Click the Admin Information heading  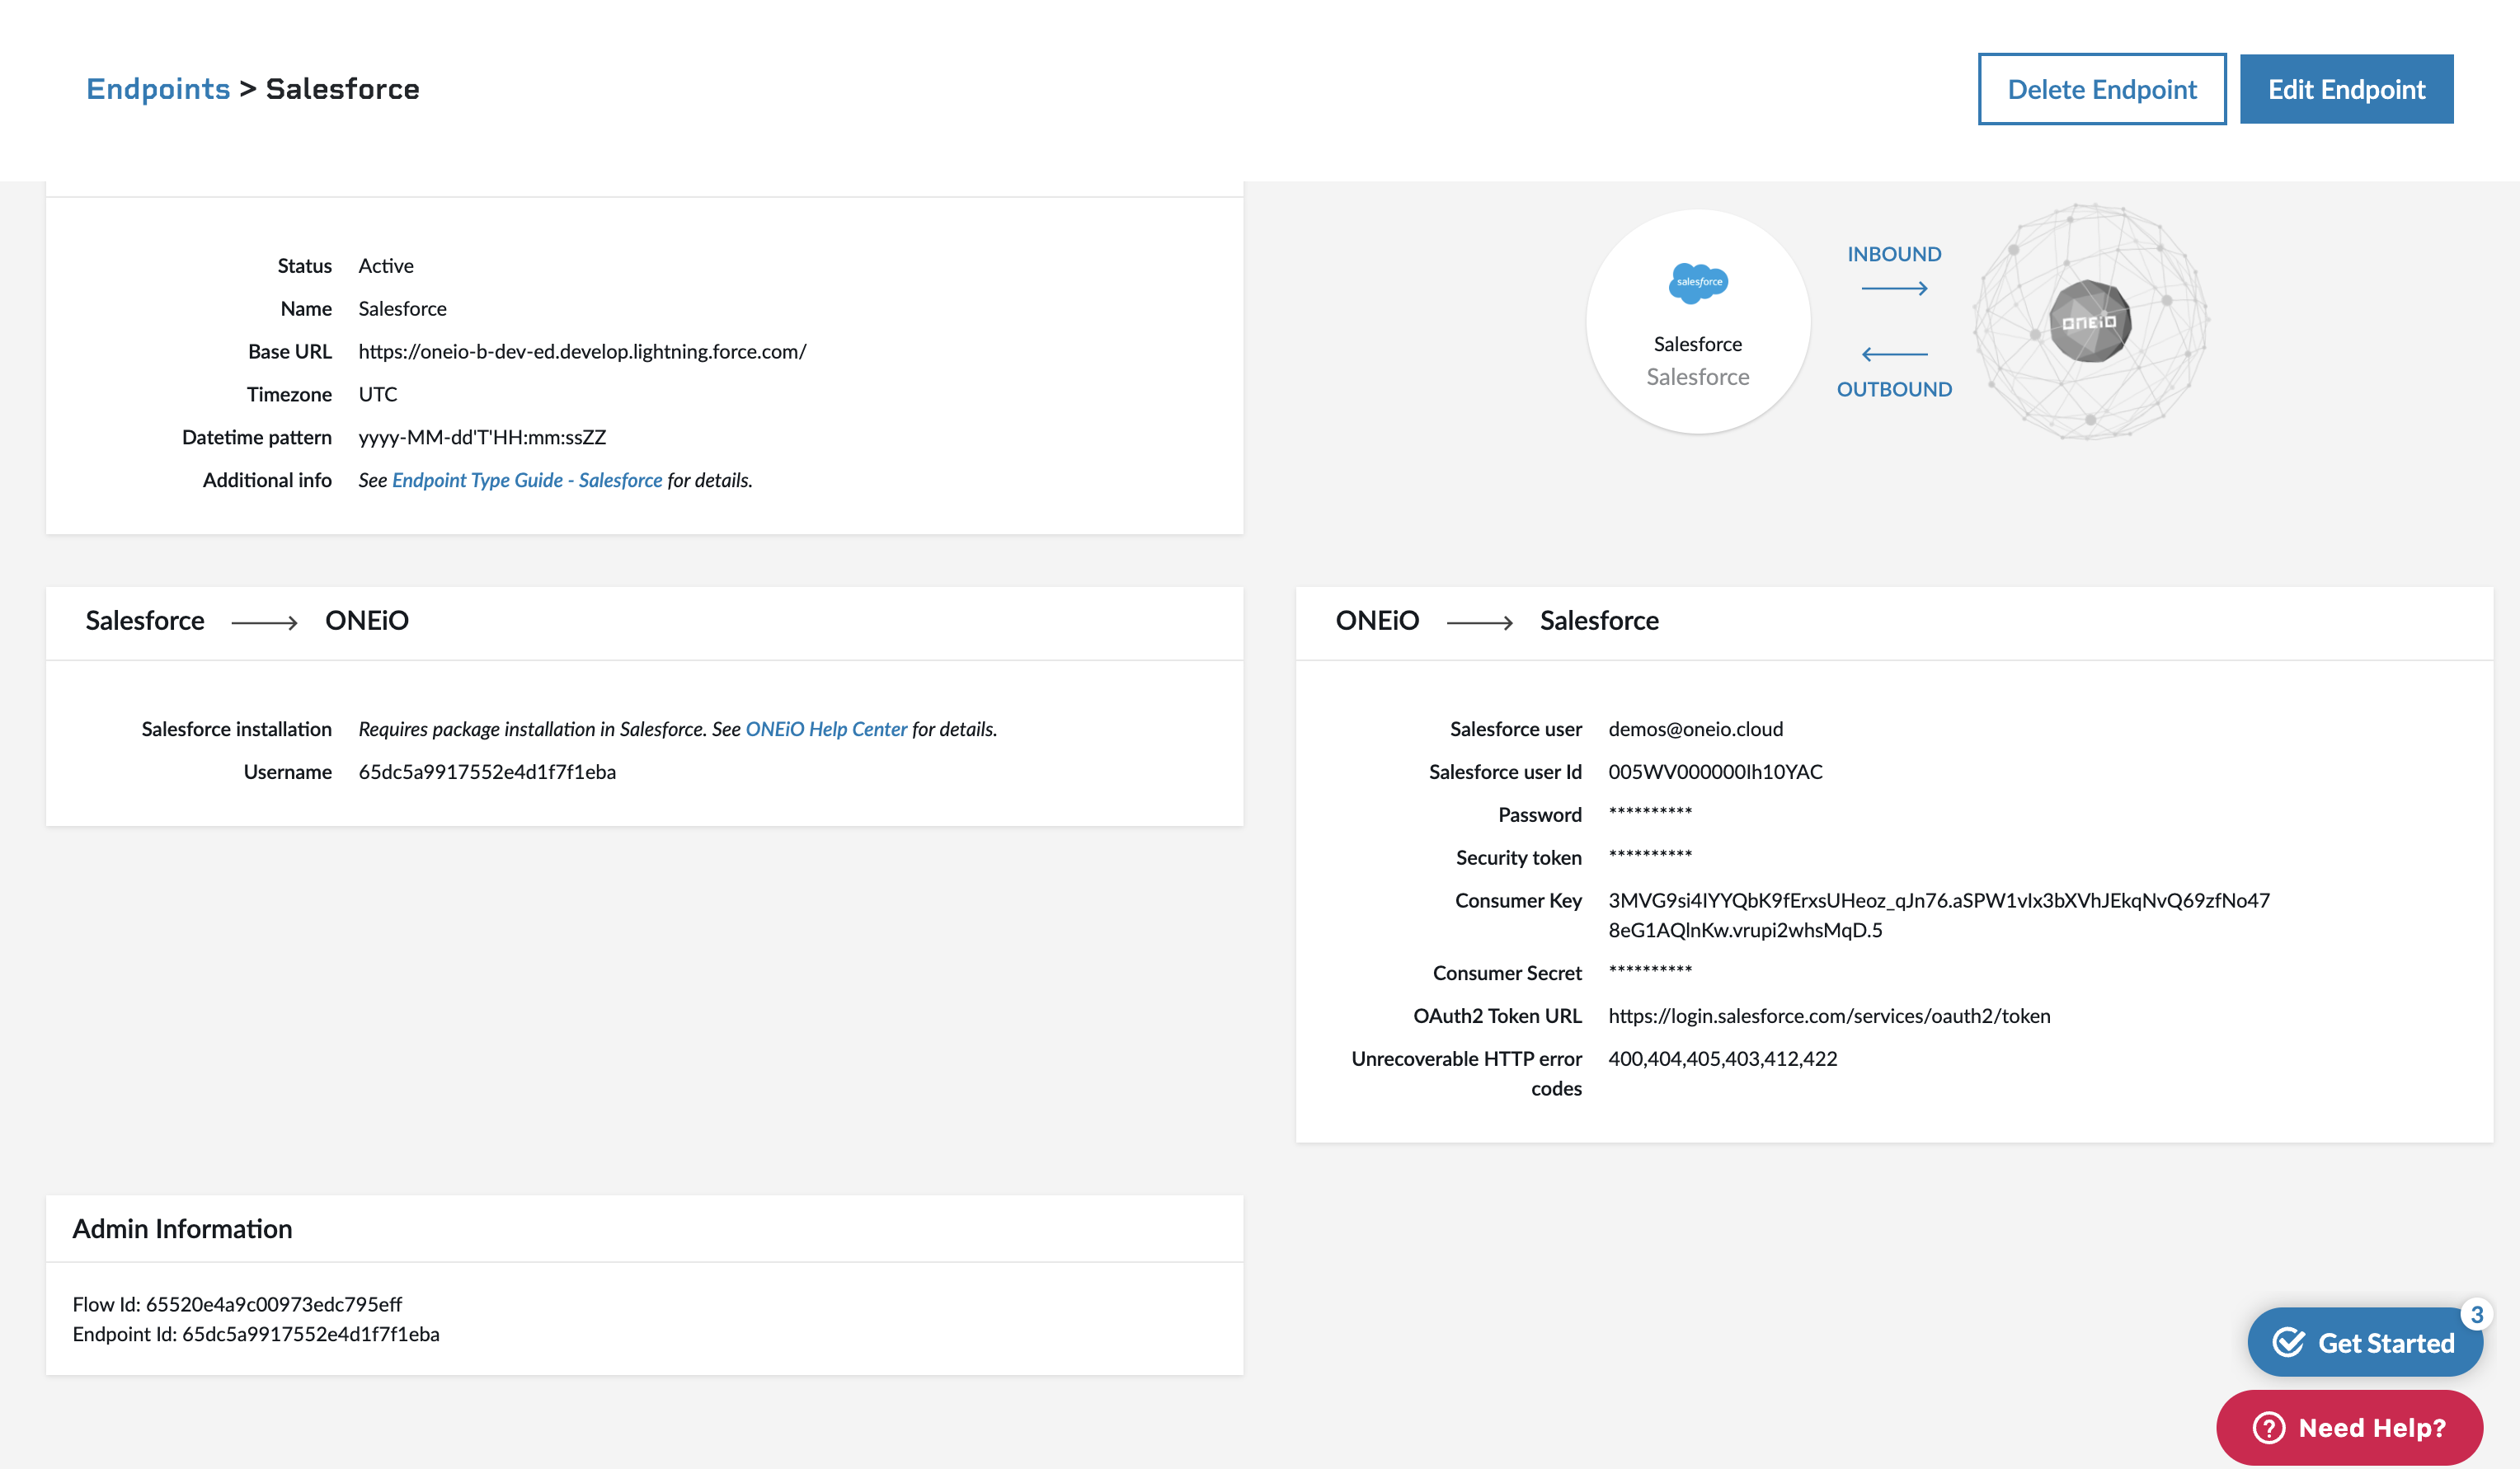click(x=182, y=1229)
